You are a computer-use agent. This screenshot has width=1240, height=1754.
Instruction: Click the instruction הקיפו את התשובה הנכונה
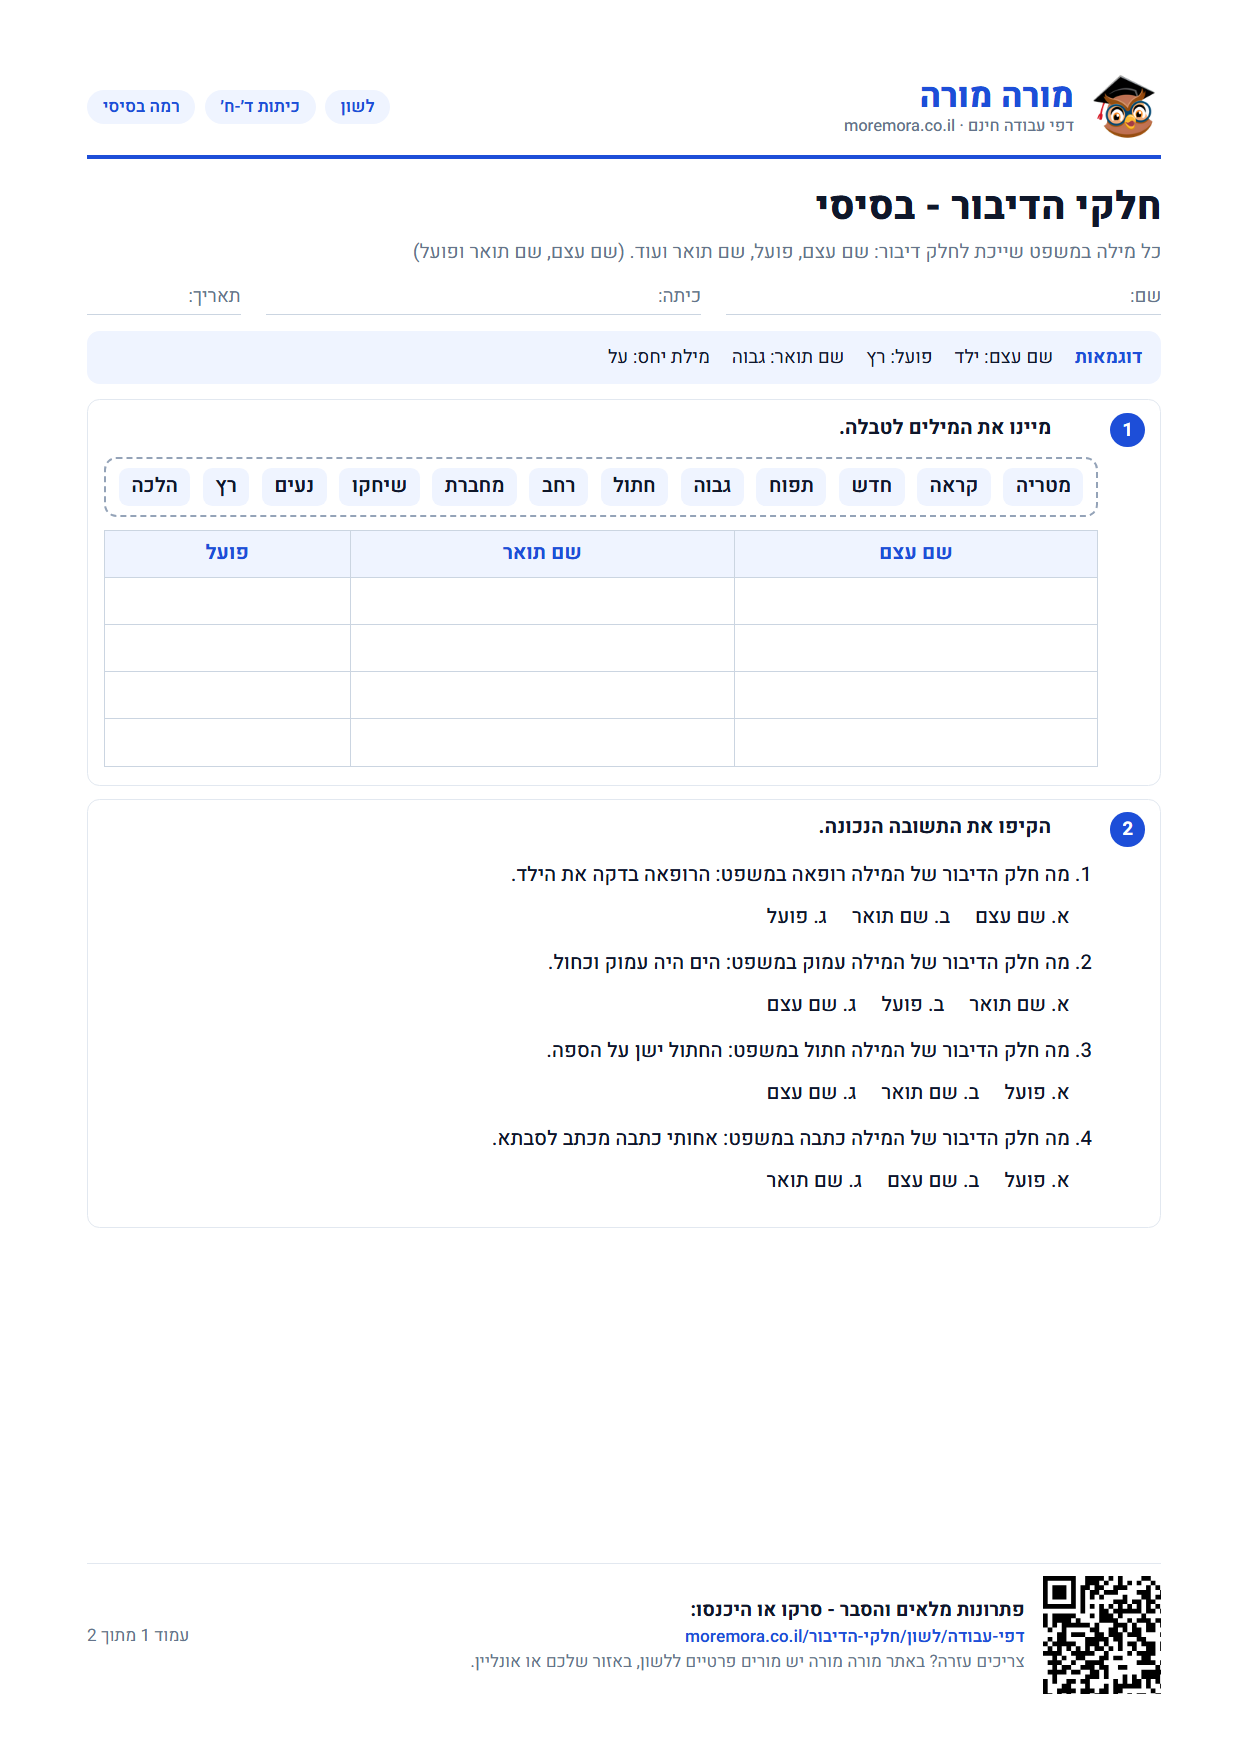tap(935, 827)
